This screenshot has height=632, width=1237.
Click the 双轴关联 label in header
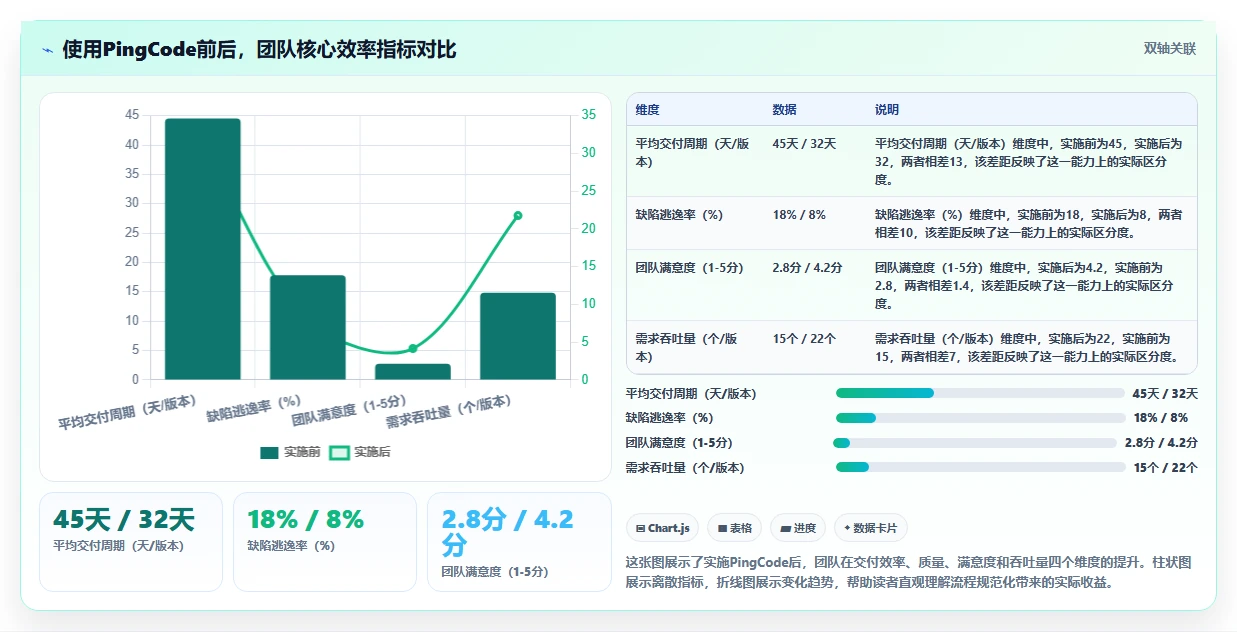[1170, 48]
